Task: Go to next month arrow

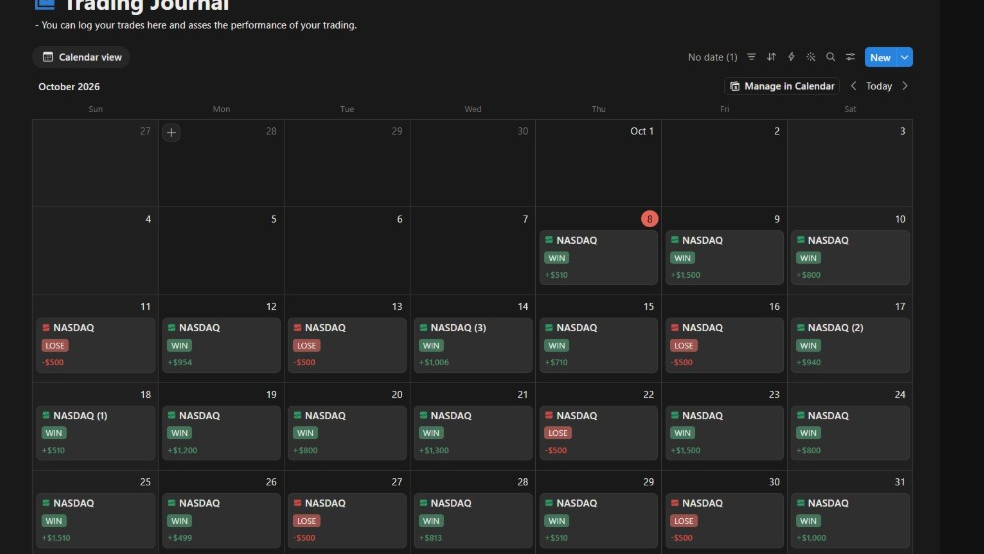Action: (905, 86)
